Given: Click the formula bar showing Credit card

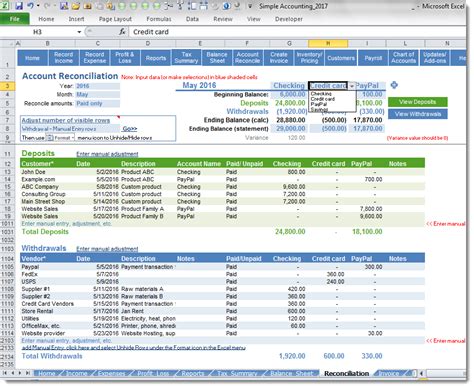Looking at the screenshot, I should pyautogui.click(x=297, y=32).
